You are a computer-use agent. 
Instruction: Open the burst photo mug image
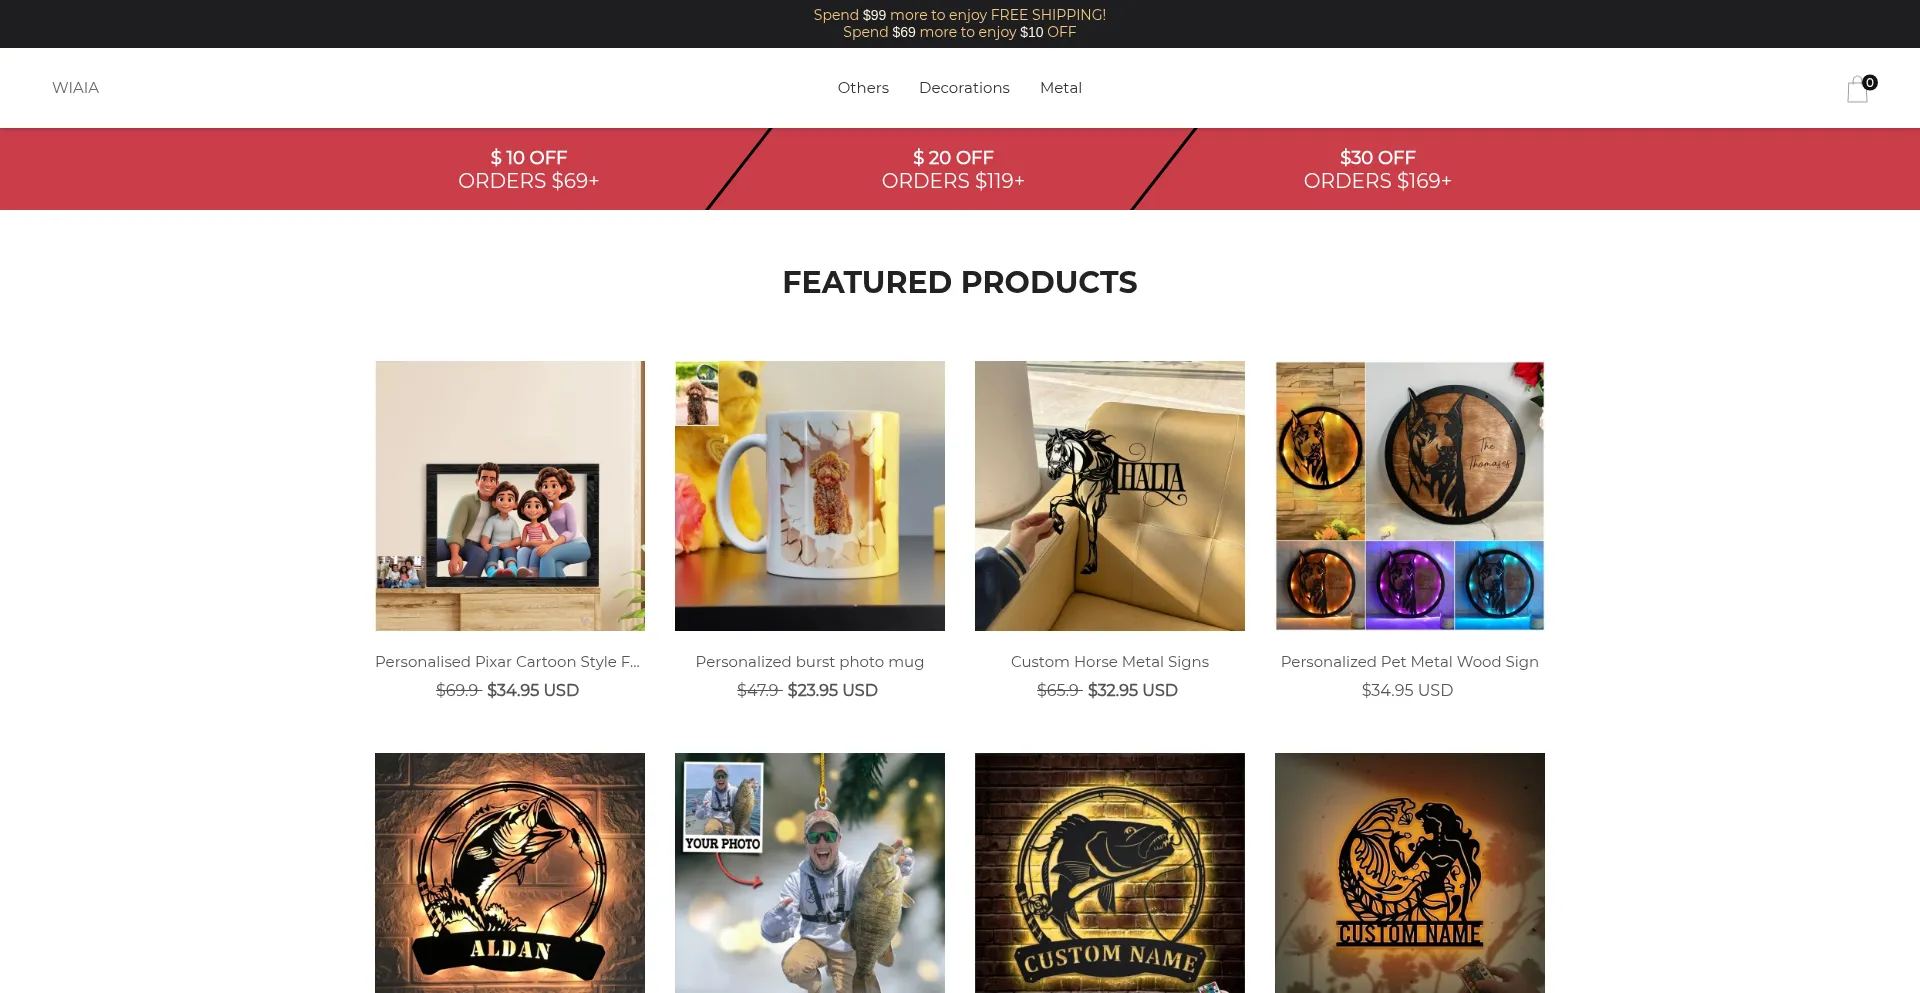point(810,496)
